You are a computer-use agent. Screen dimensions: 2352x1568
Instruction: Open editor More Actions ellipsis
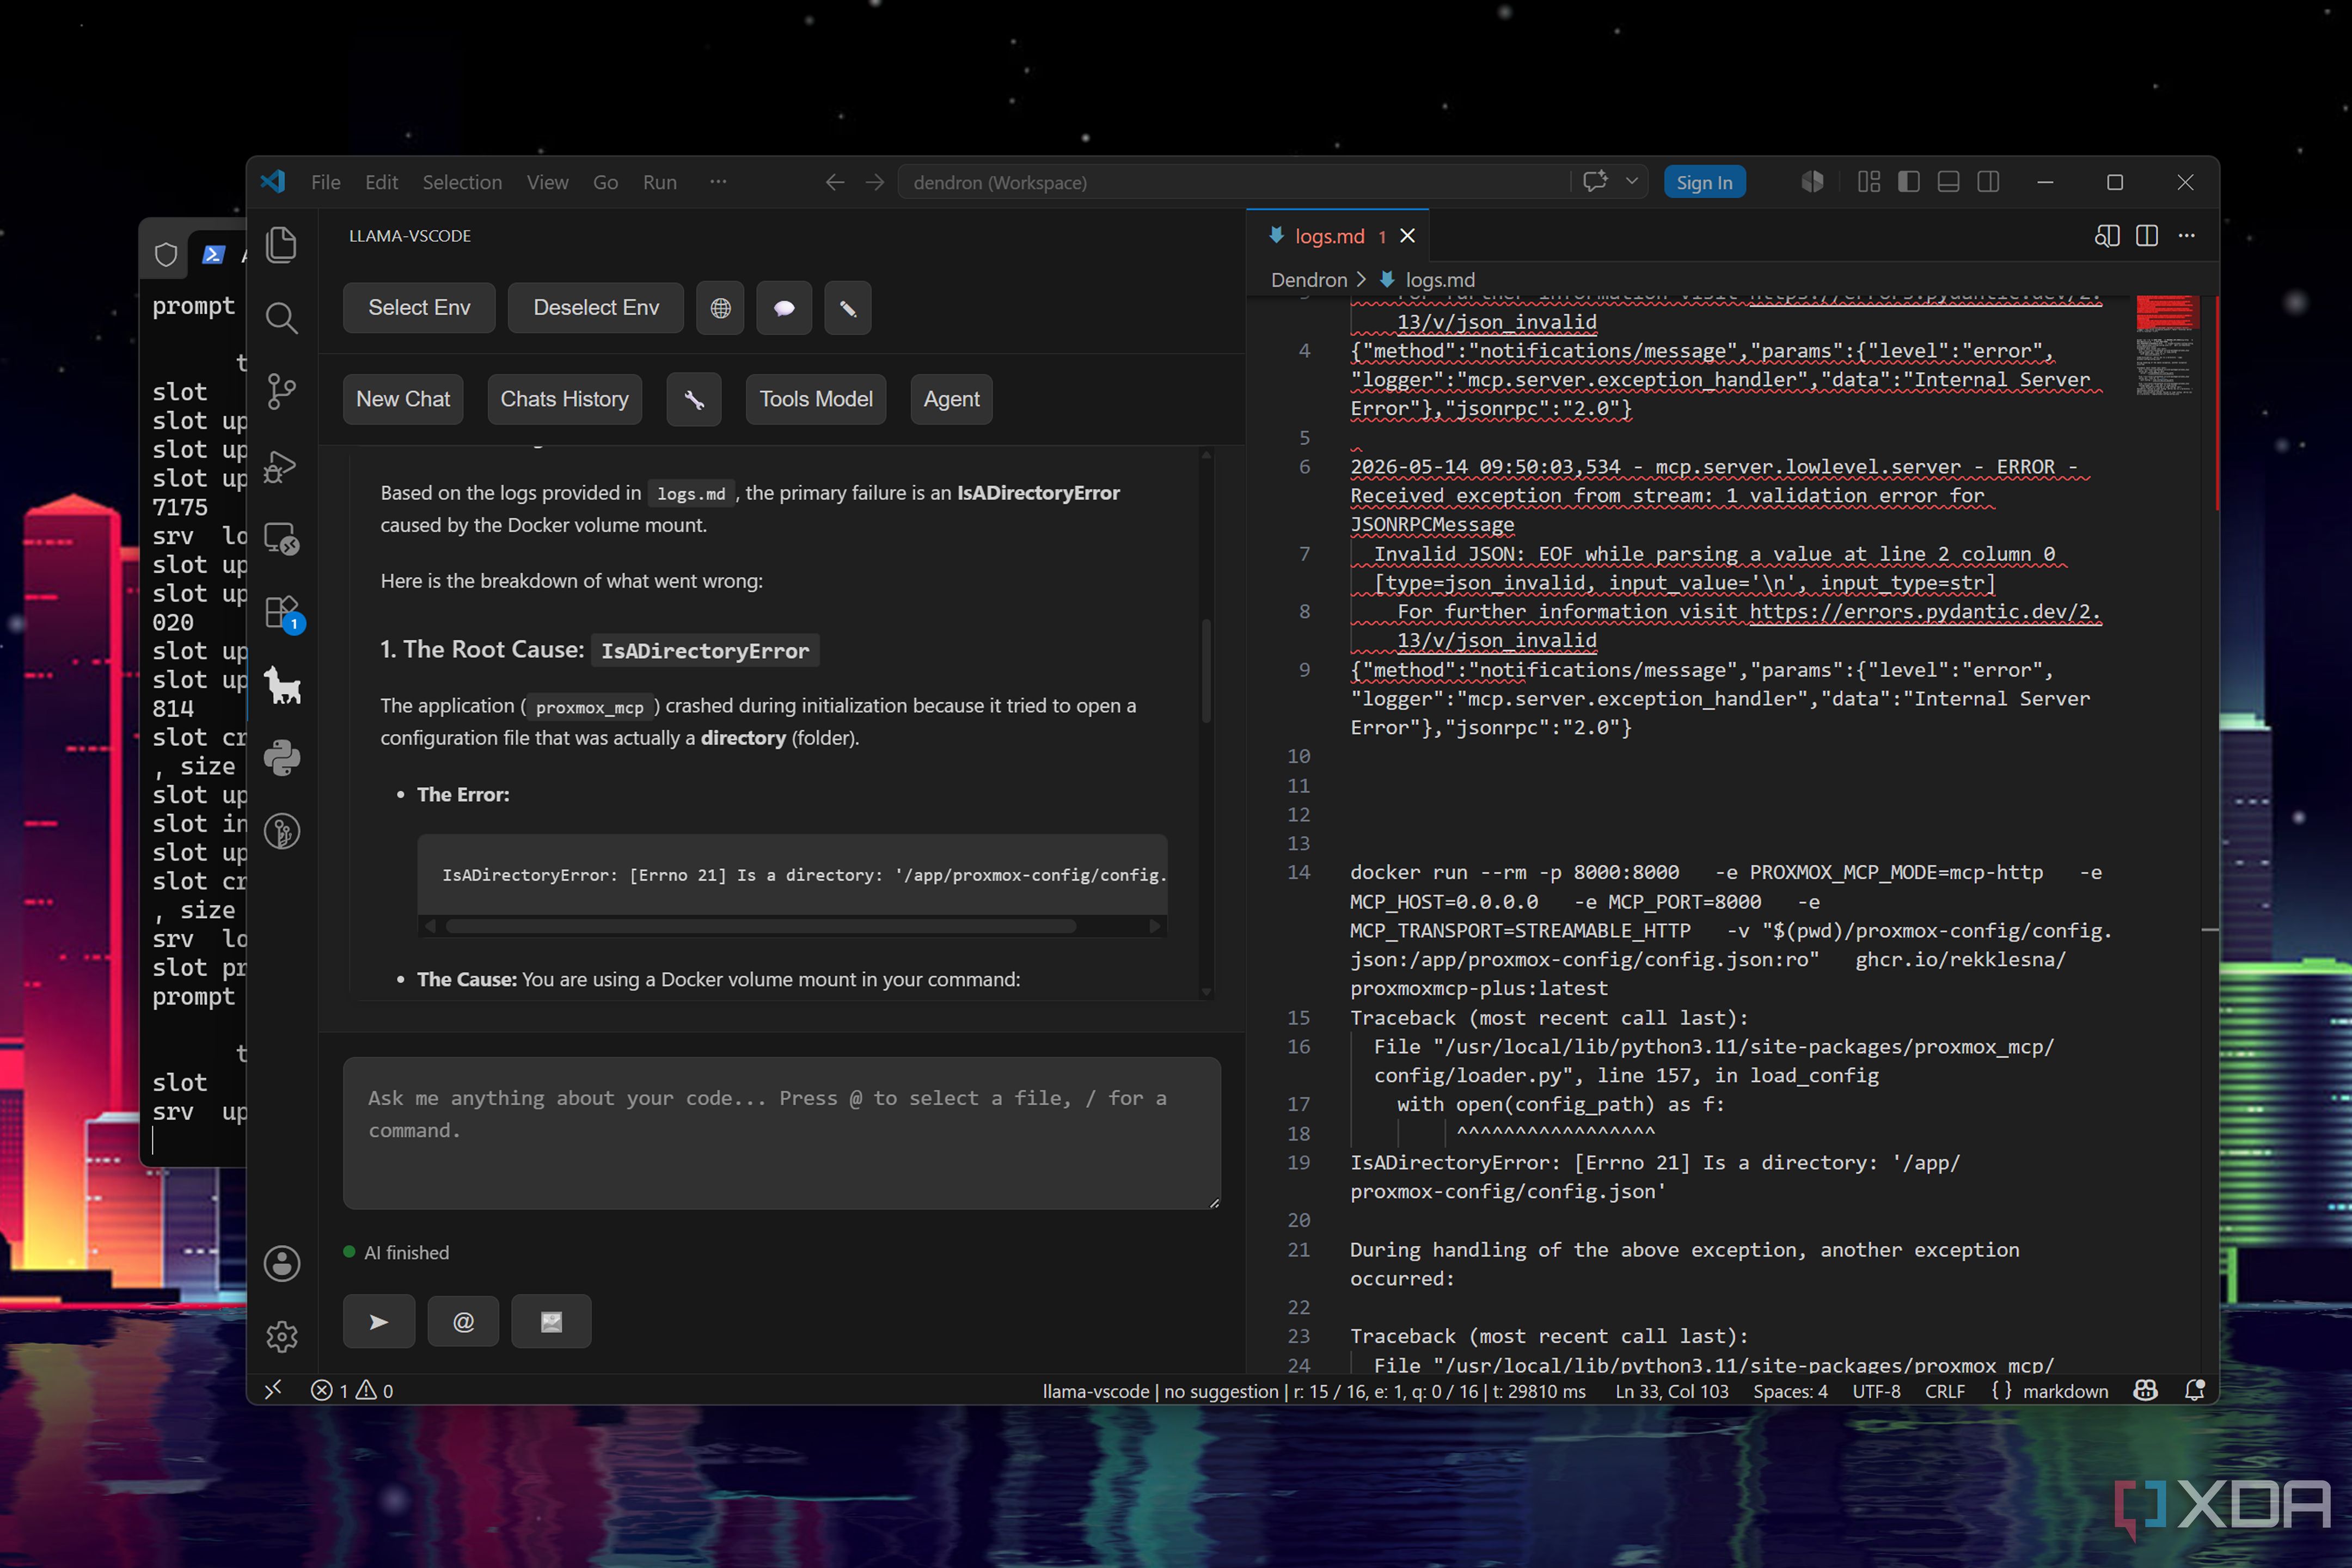[x=2187, y=236]
